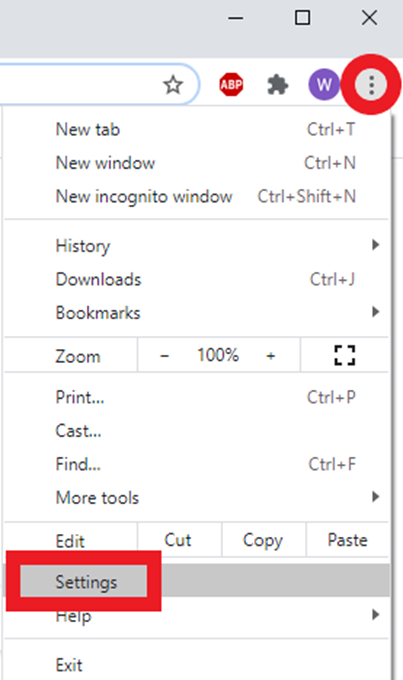This screenshot has height=680, width=403.
Task: Click the Copy button
Action: pos(264,540)
